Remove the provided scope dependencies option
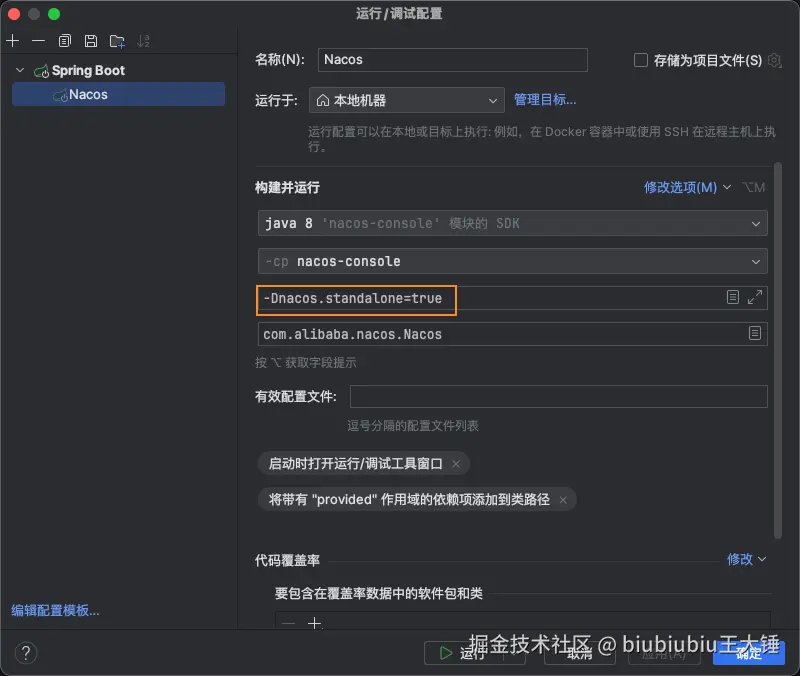Image resolution: width=800 pixels, height=676 pixels. coord(563,500)
